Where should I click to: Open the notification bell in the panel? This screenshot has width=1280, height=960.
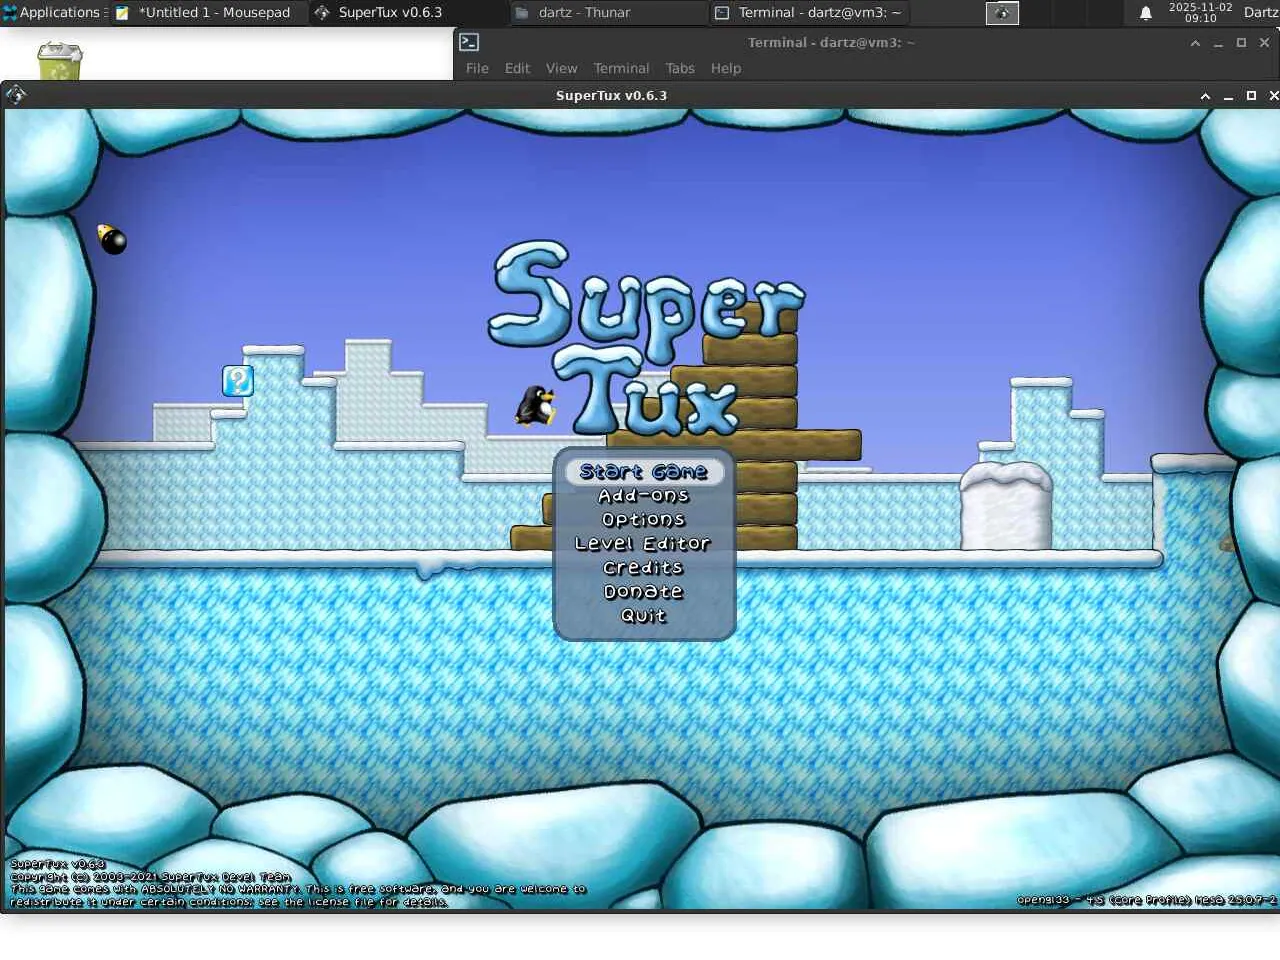[x=1146, y=13]
